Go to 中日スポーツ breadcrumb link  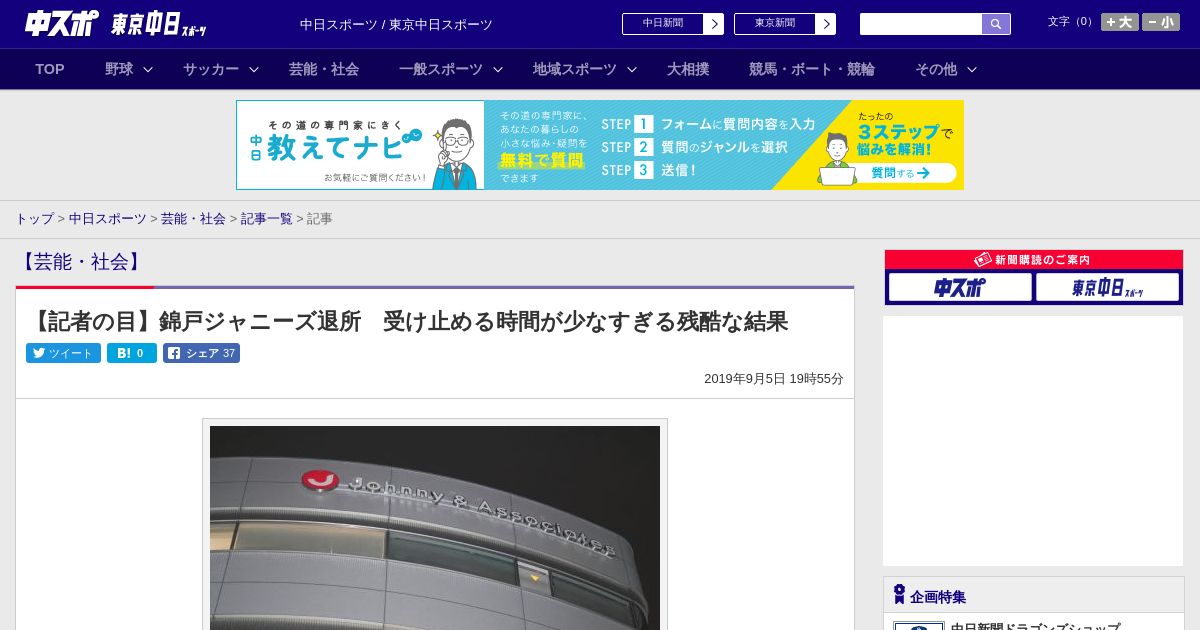[107, 219]
